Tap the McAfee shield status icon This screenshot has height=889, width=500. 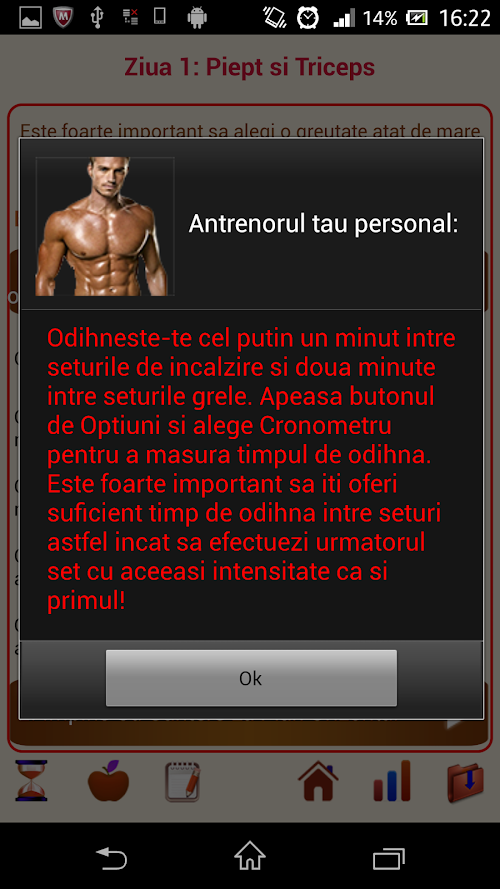tap(63, 18)
